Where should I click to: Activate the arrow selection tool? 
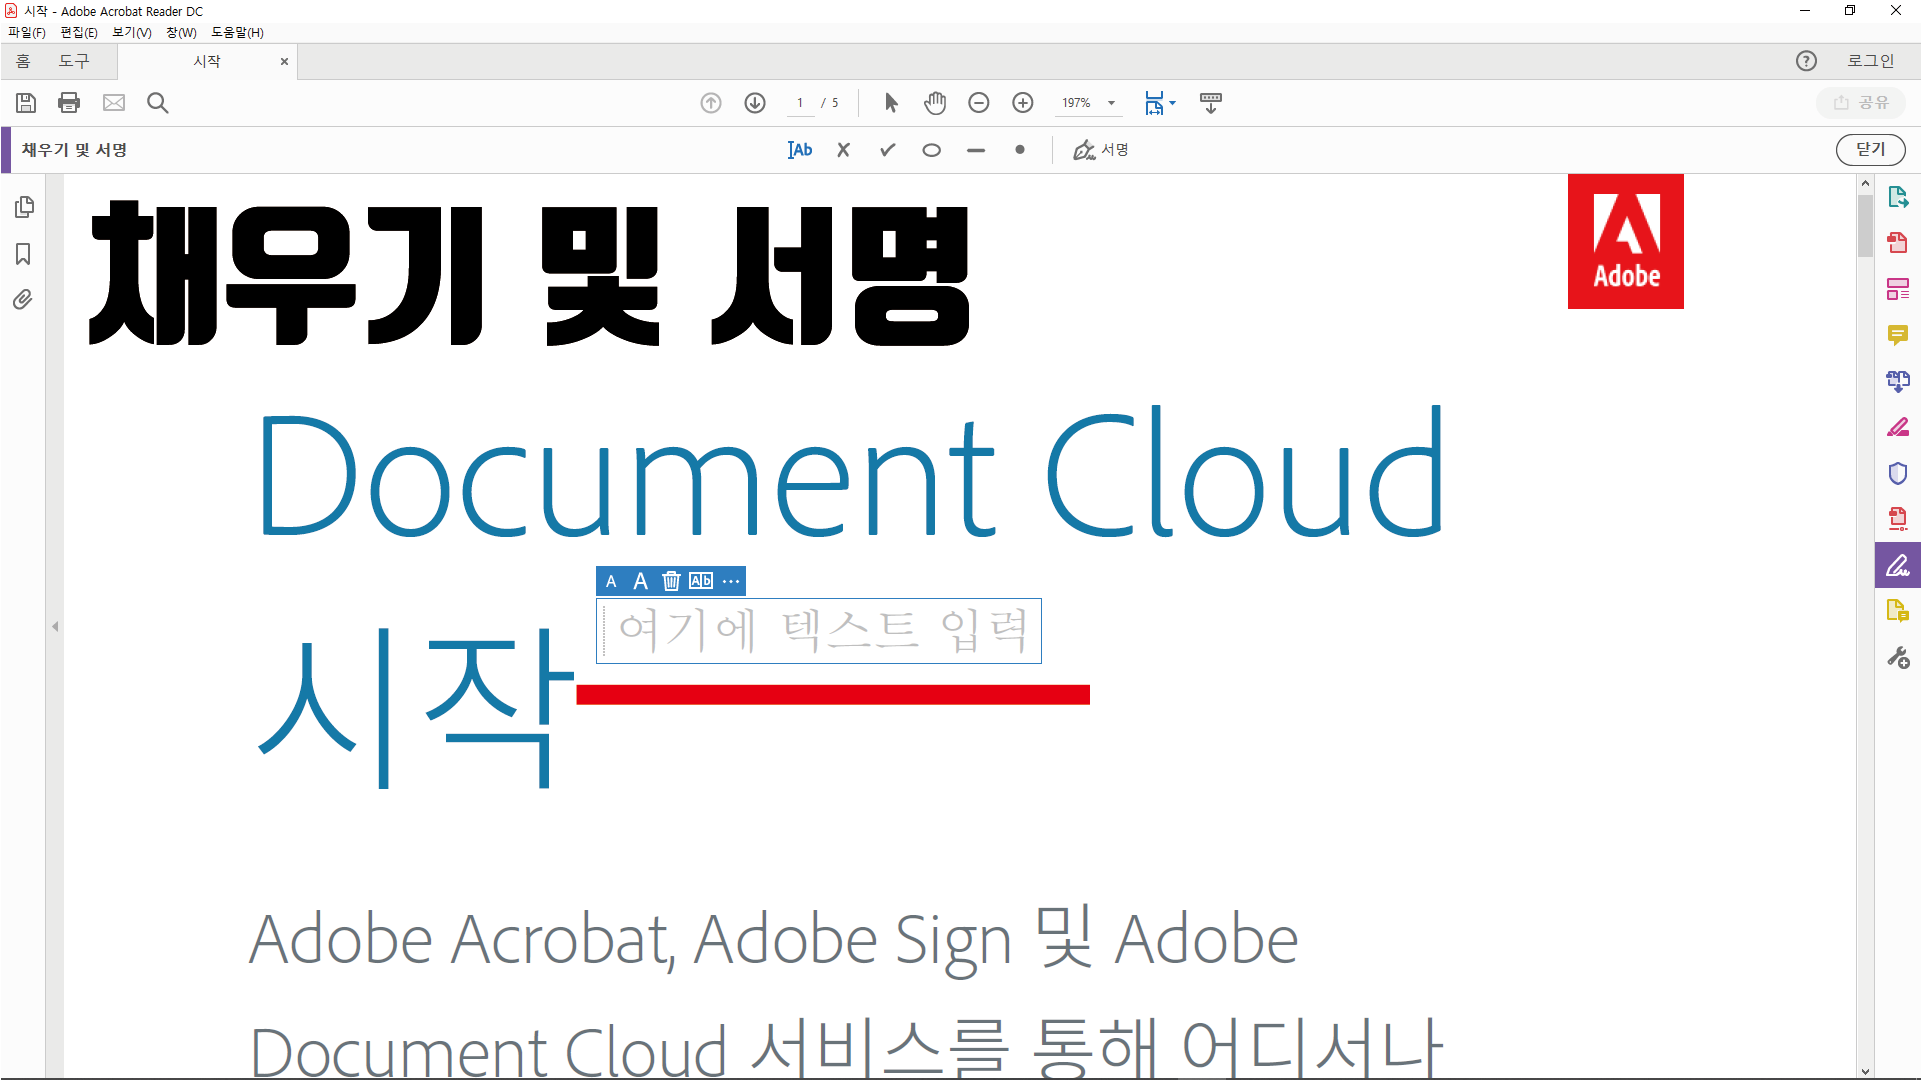tap(891, 103)
